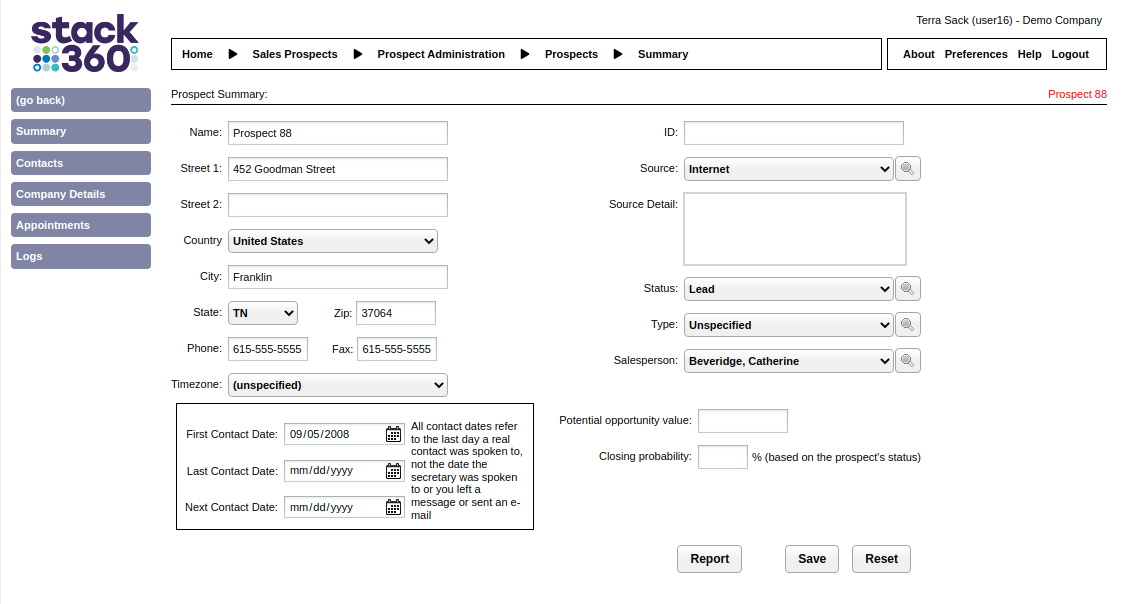The image size is (1126, 604).
Task: Open the lookup icon next to Type
Action: tap(907, 325)
